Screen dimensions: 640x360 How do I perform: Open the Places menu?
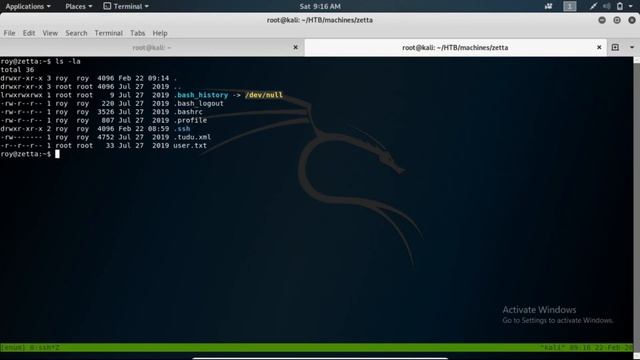tap(79, 6)
